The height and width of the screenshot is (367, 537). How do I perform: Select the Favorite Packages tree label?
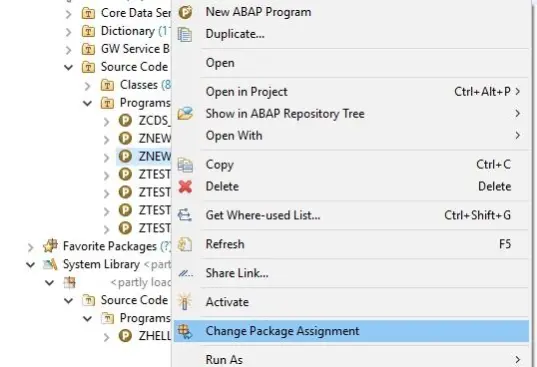110,246
